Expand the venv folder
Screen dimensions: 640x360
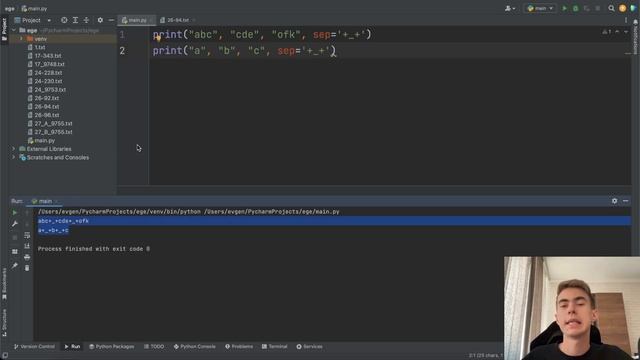click(x=21, y=39)
